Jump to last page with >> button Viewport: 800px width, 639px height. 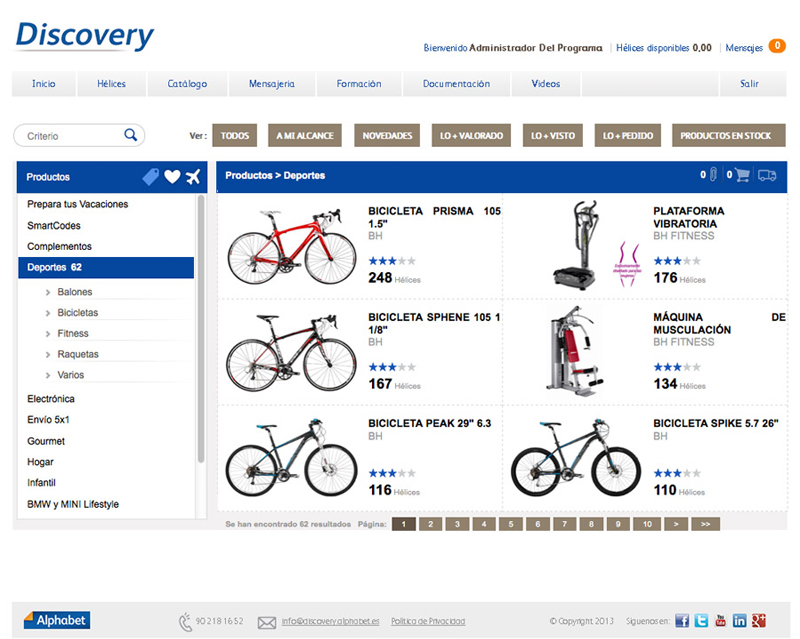click(x=705, y=524)
